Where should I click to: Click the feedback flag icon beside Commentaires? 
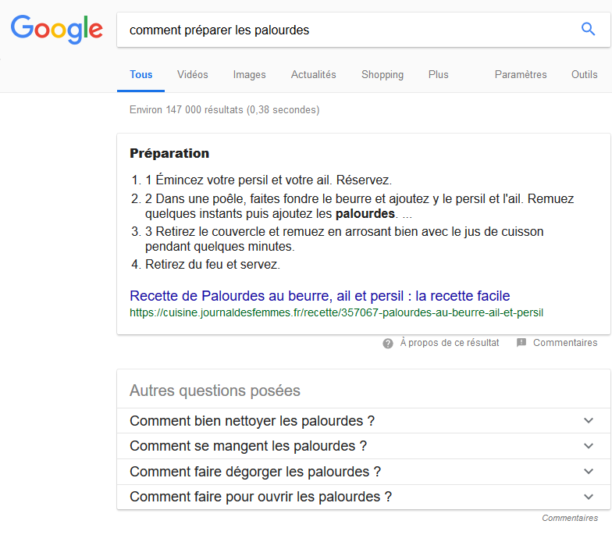point(521,343)
